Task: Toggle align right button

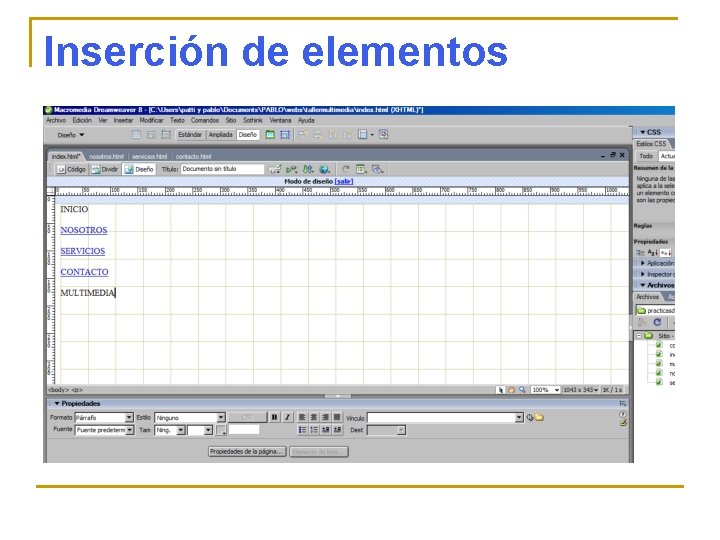Action: [326, 417]
